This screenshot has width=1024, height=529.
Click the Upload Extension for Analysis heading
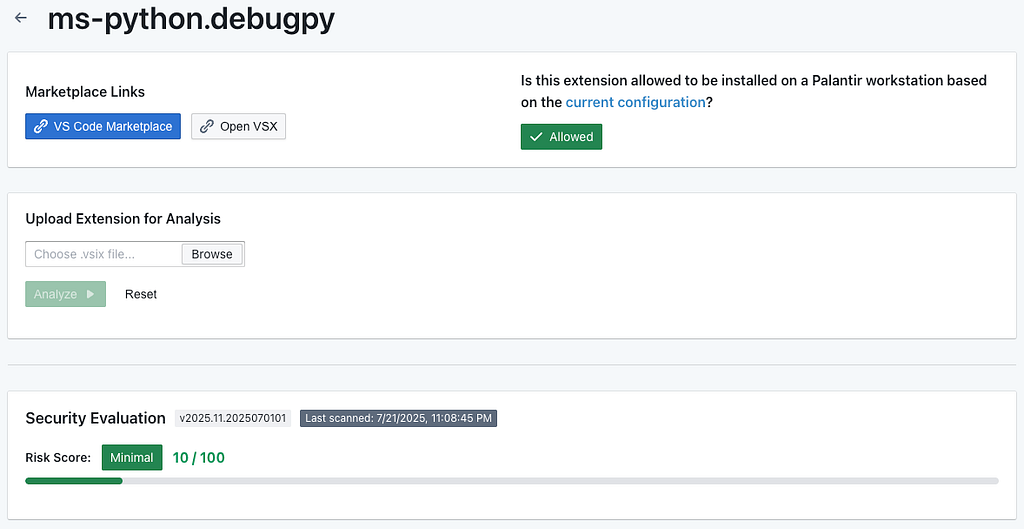[x=123, y=219]
